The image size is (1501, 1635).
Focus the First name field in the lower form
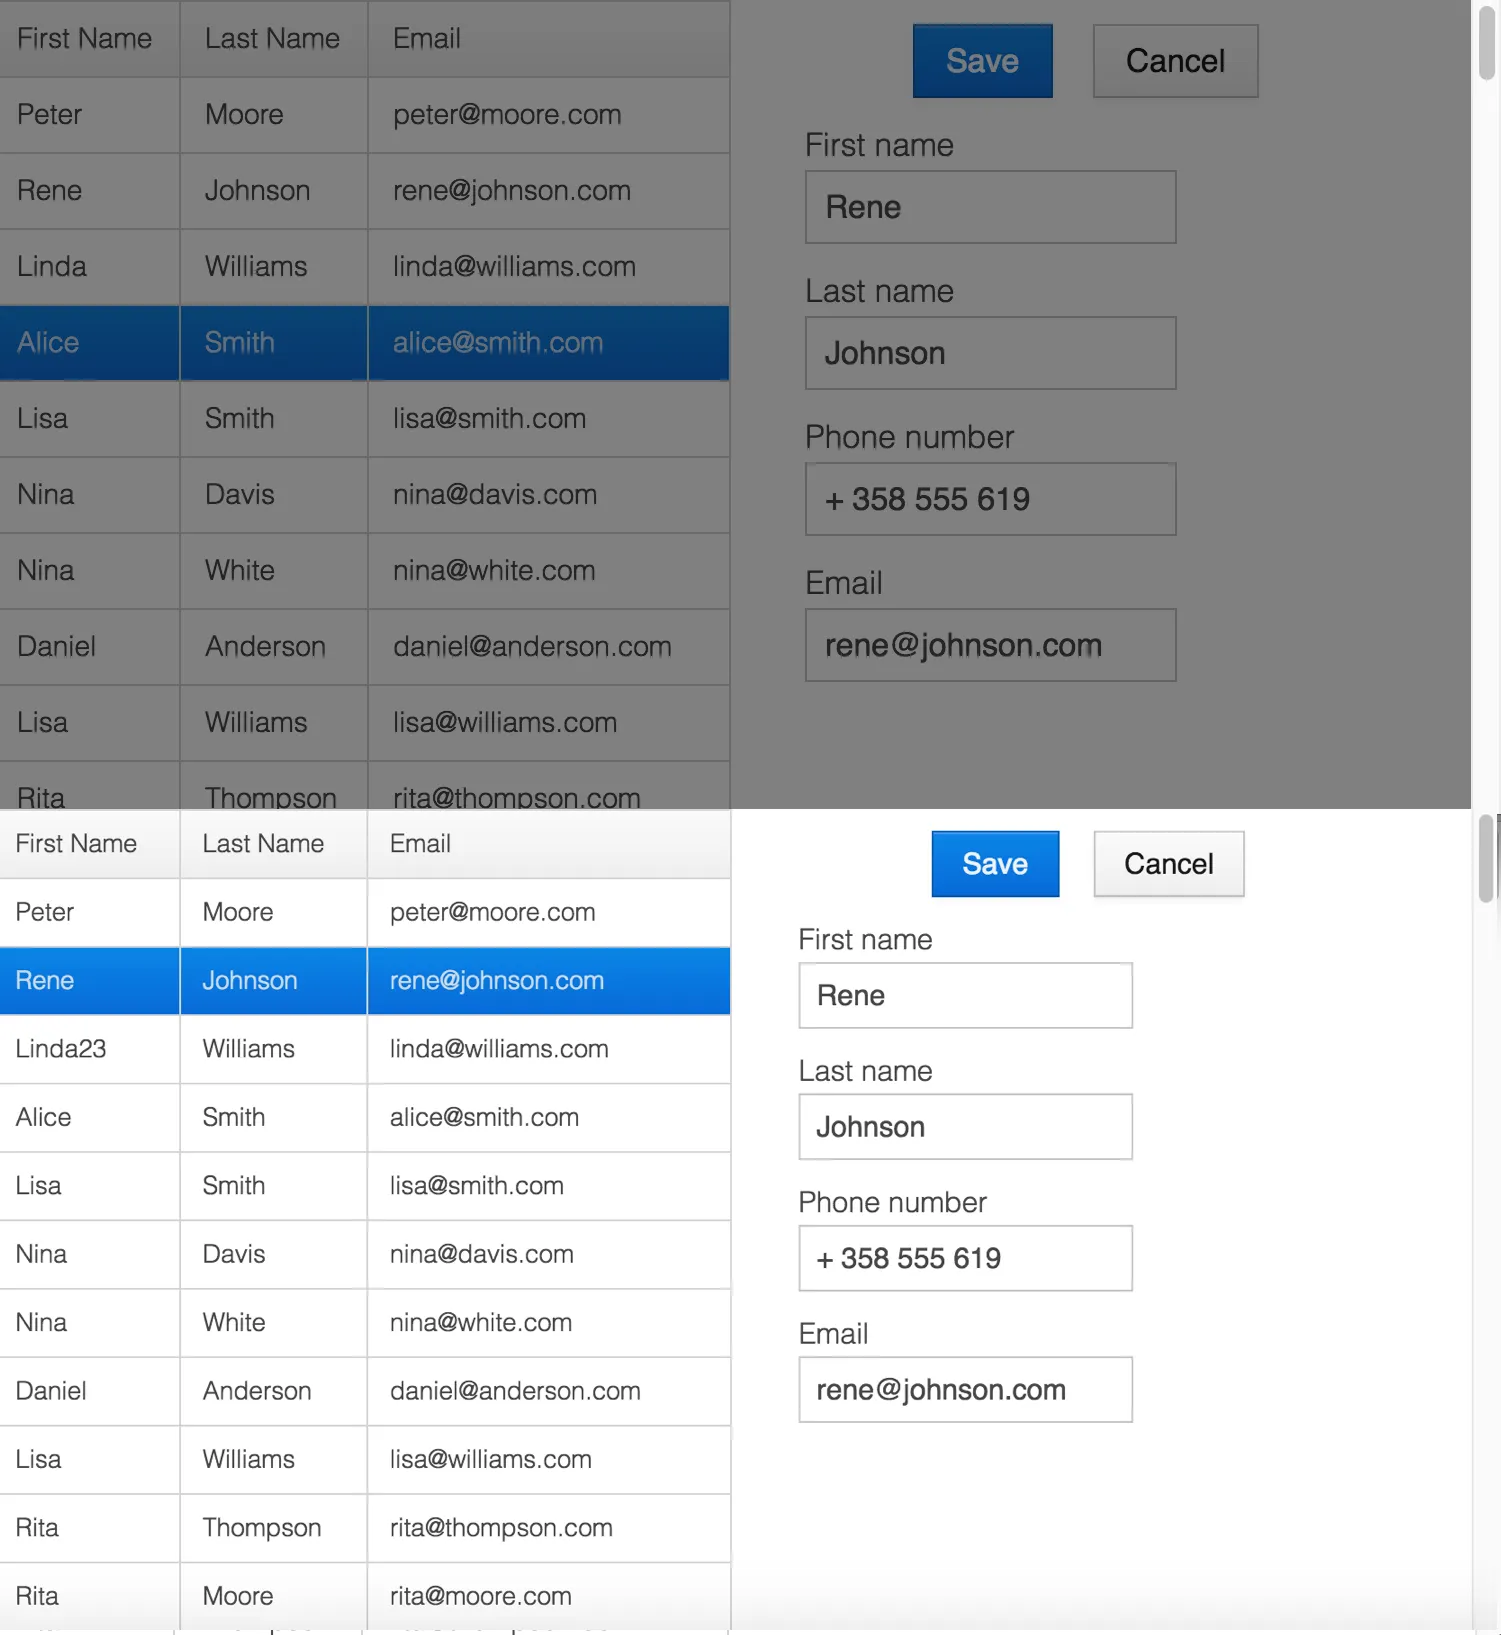pyautogui.click(x=965, y=996)
